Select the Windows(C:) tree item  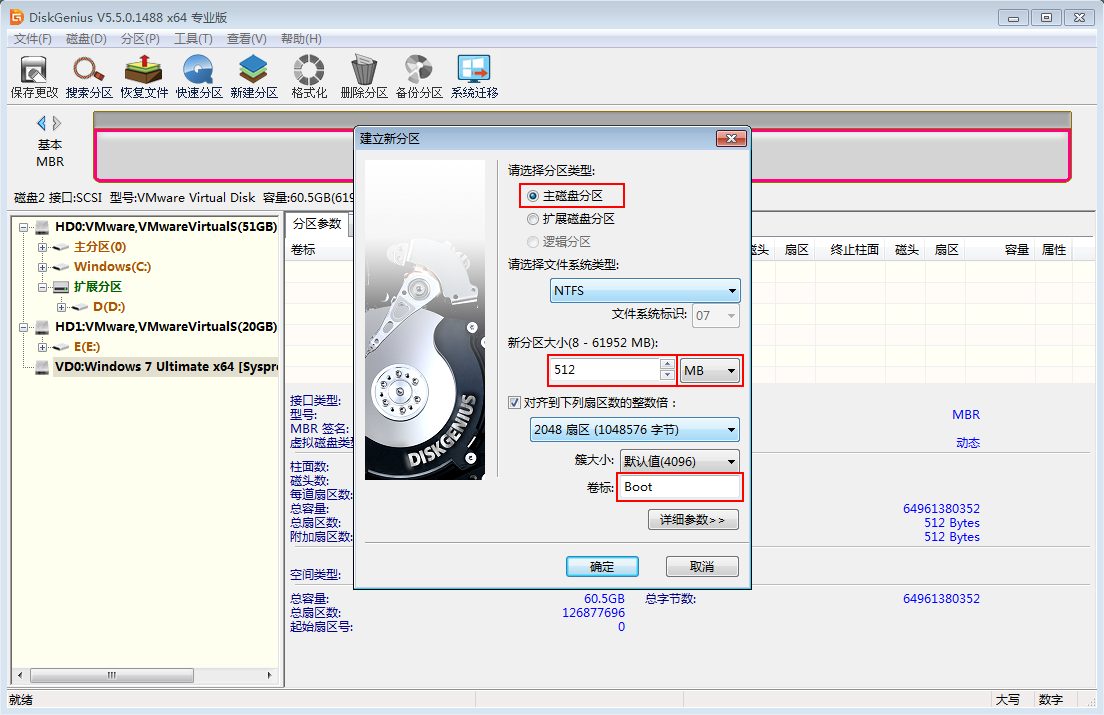point(112,267)
